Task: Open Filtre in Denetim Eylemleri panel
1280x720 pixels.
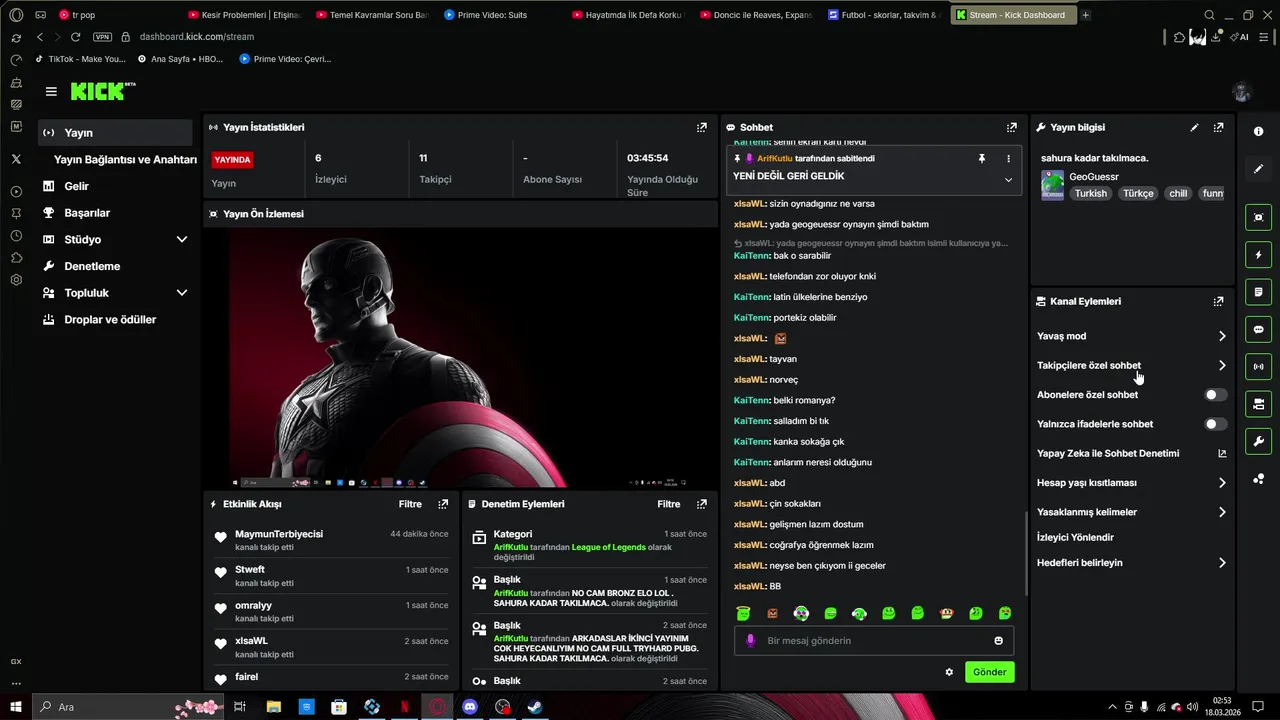Action: pos(669,504)
